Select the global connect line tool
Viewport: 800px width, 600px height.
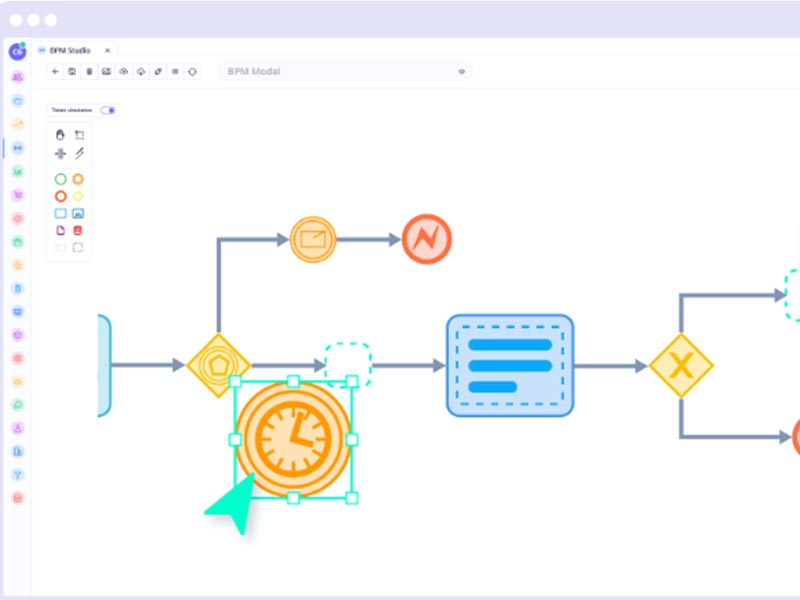click(x=79, y=153)
